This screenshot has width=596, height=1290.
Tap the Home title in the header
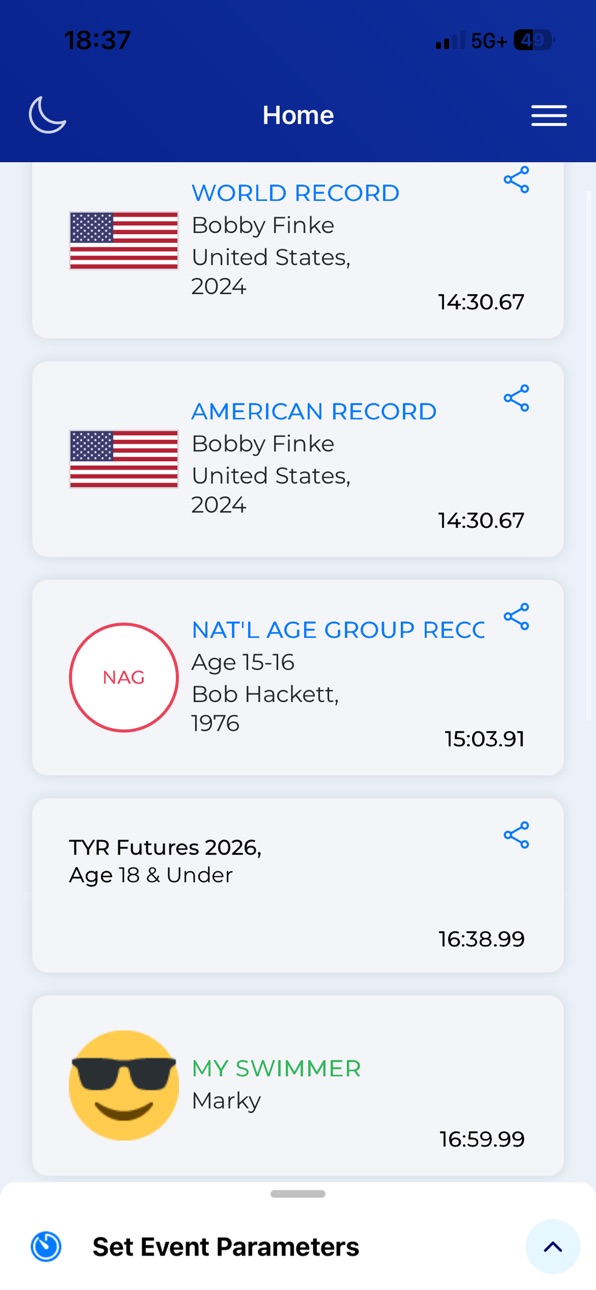point(298,115)
